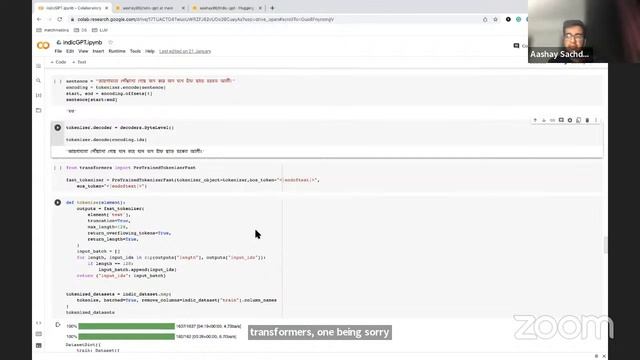The width and height of the screenshot is (640, 360).
Task: Open the Insert menu
Action: [98, 51]
